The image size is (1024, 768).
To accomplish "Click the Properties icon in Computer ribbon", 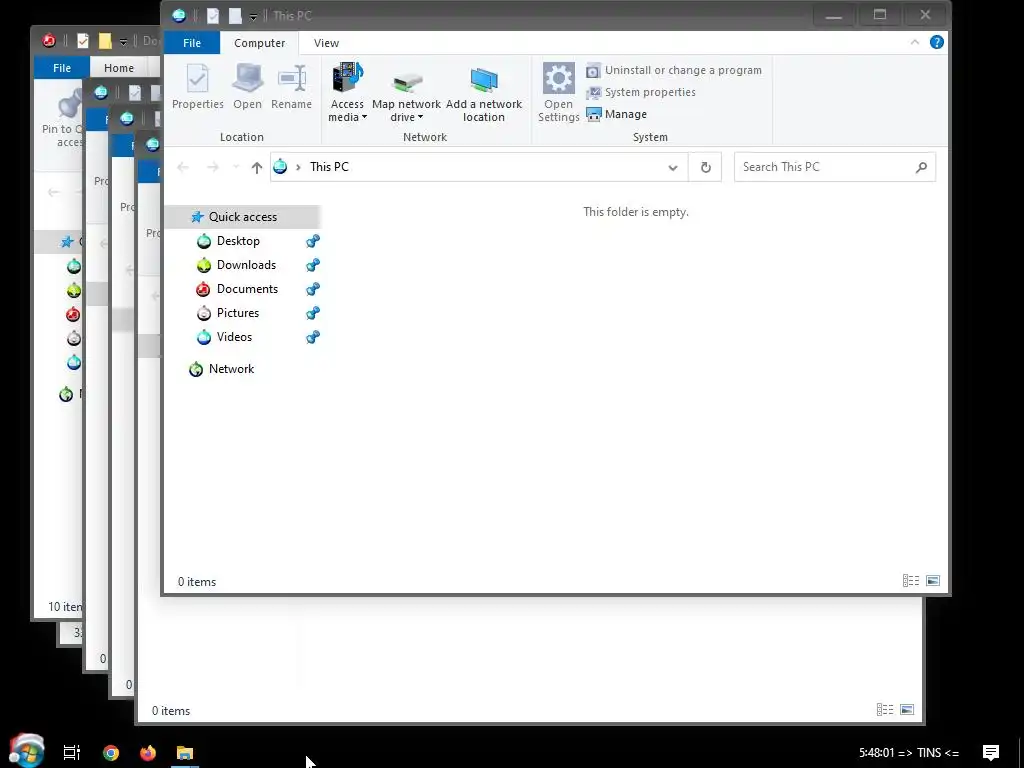I will tap(197, 78).
